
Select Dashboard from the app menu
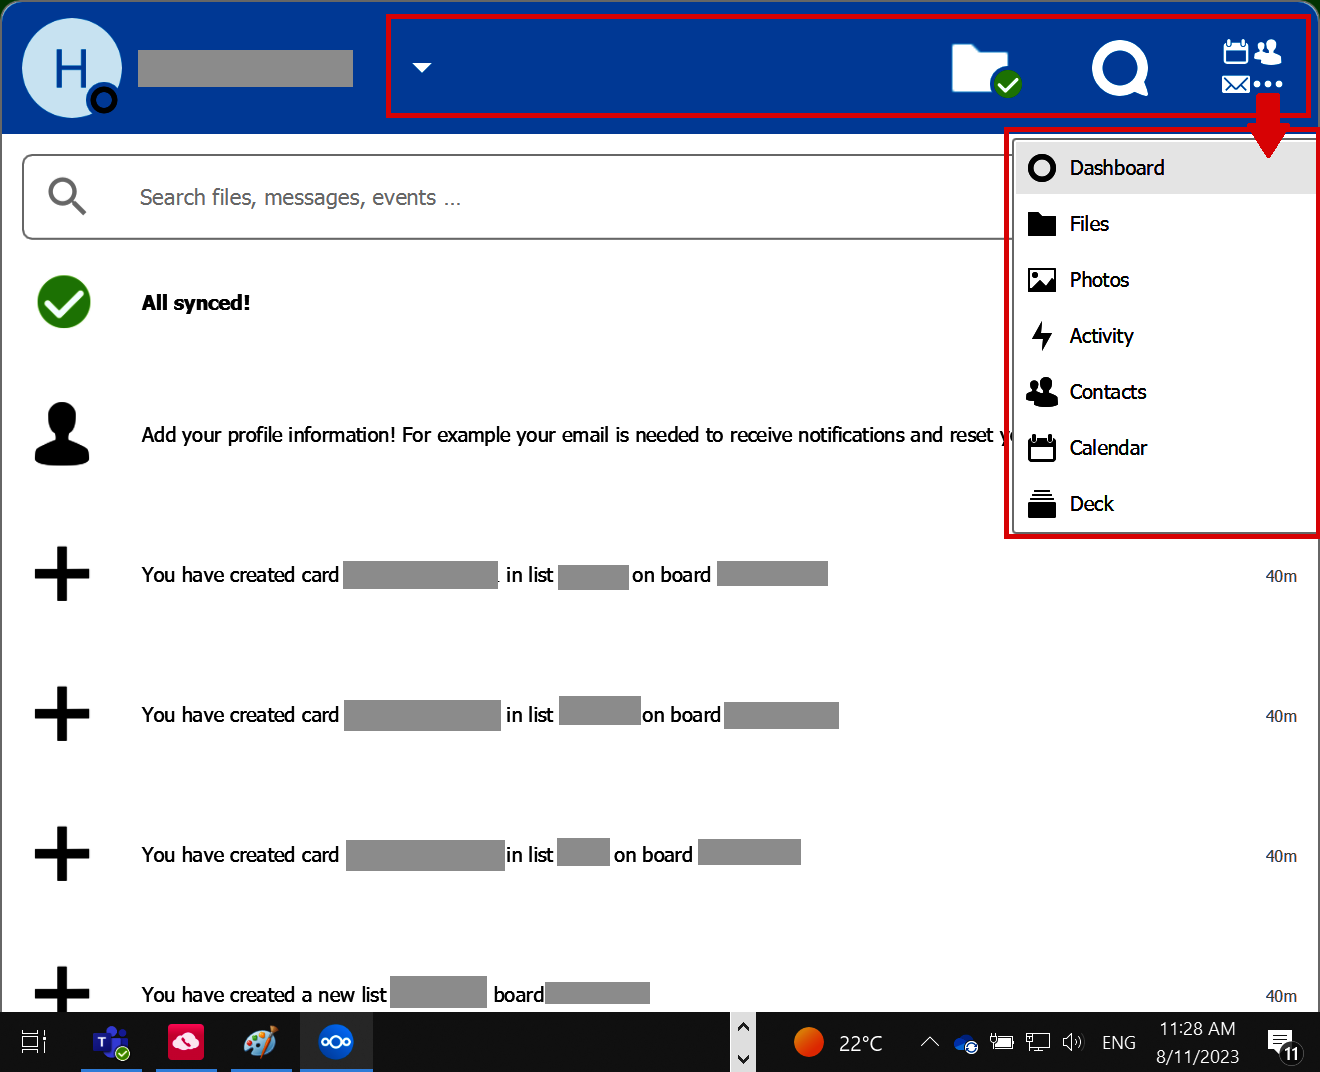(1117, 167)
